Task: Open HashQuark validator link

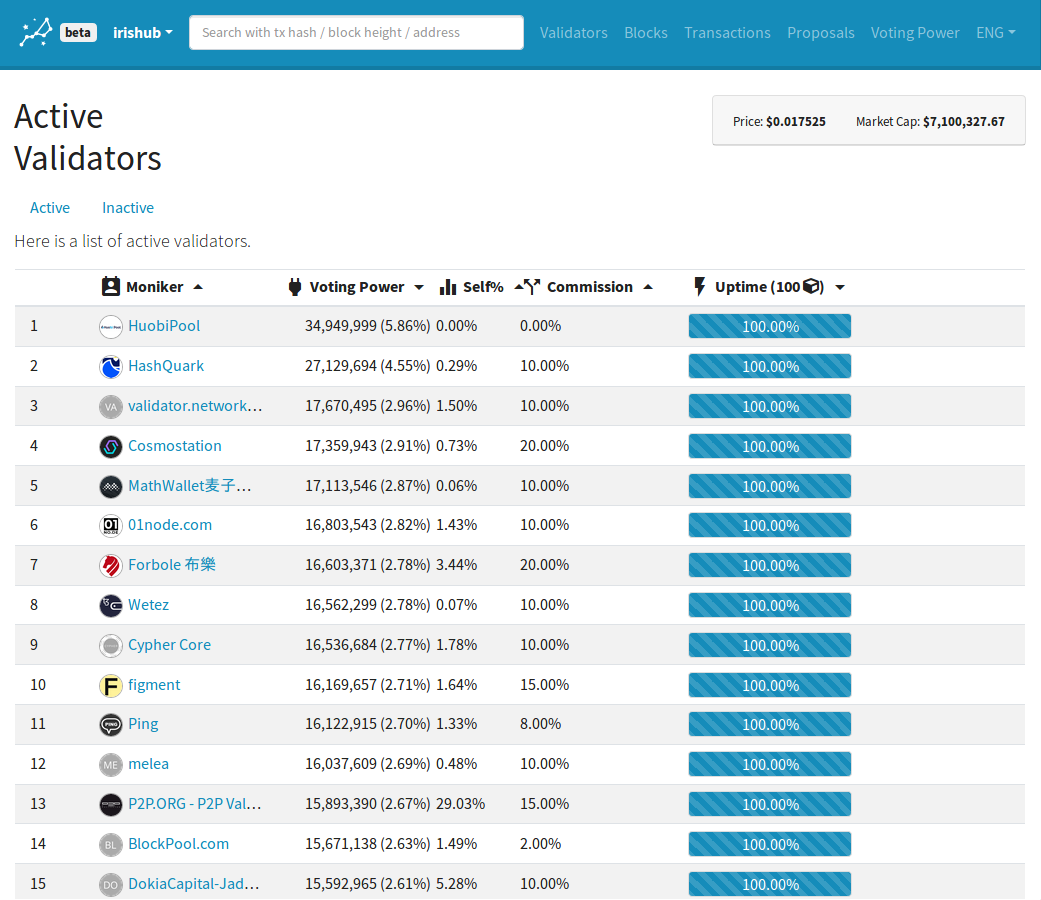Action: pos(166,366)
